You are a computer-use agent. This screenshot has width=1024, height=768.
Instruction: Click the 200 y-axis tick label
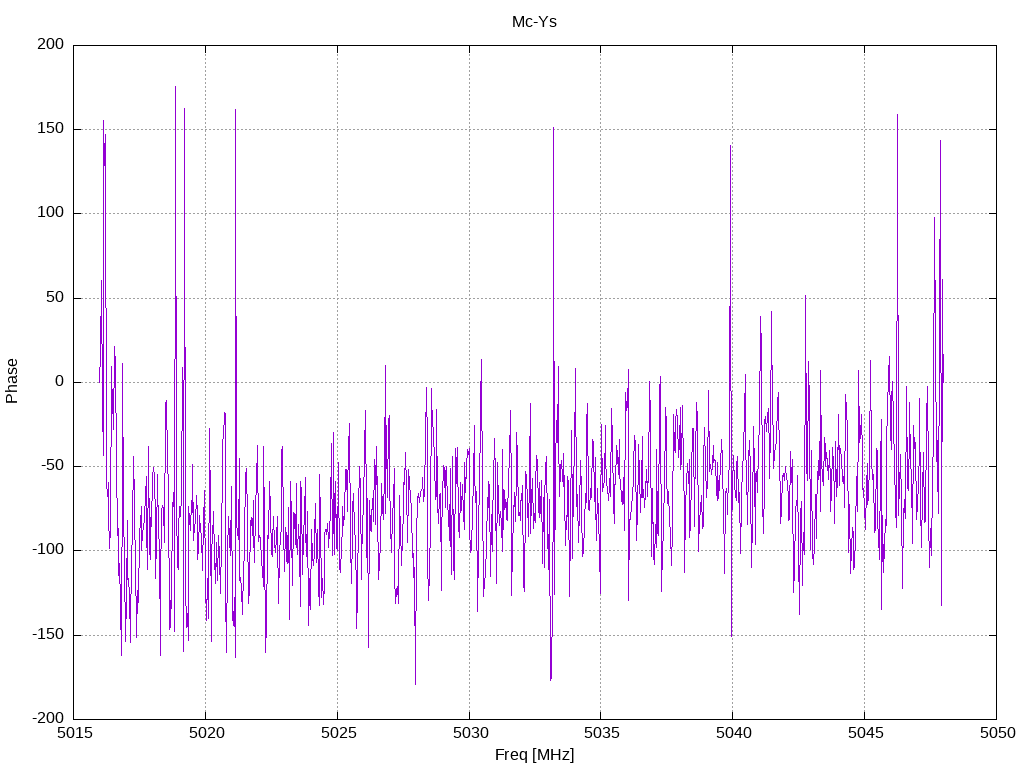point(51,44)
